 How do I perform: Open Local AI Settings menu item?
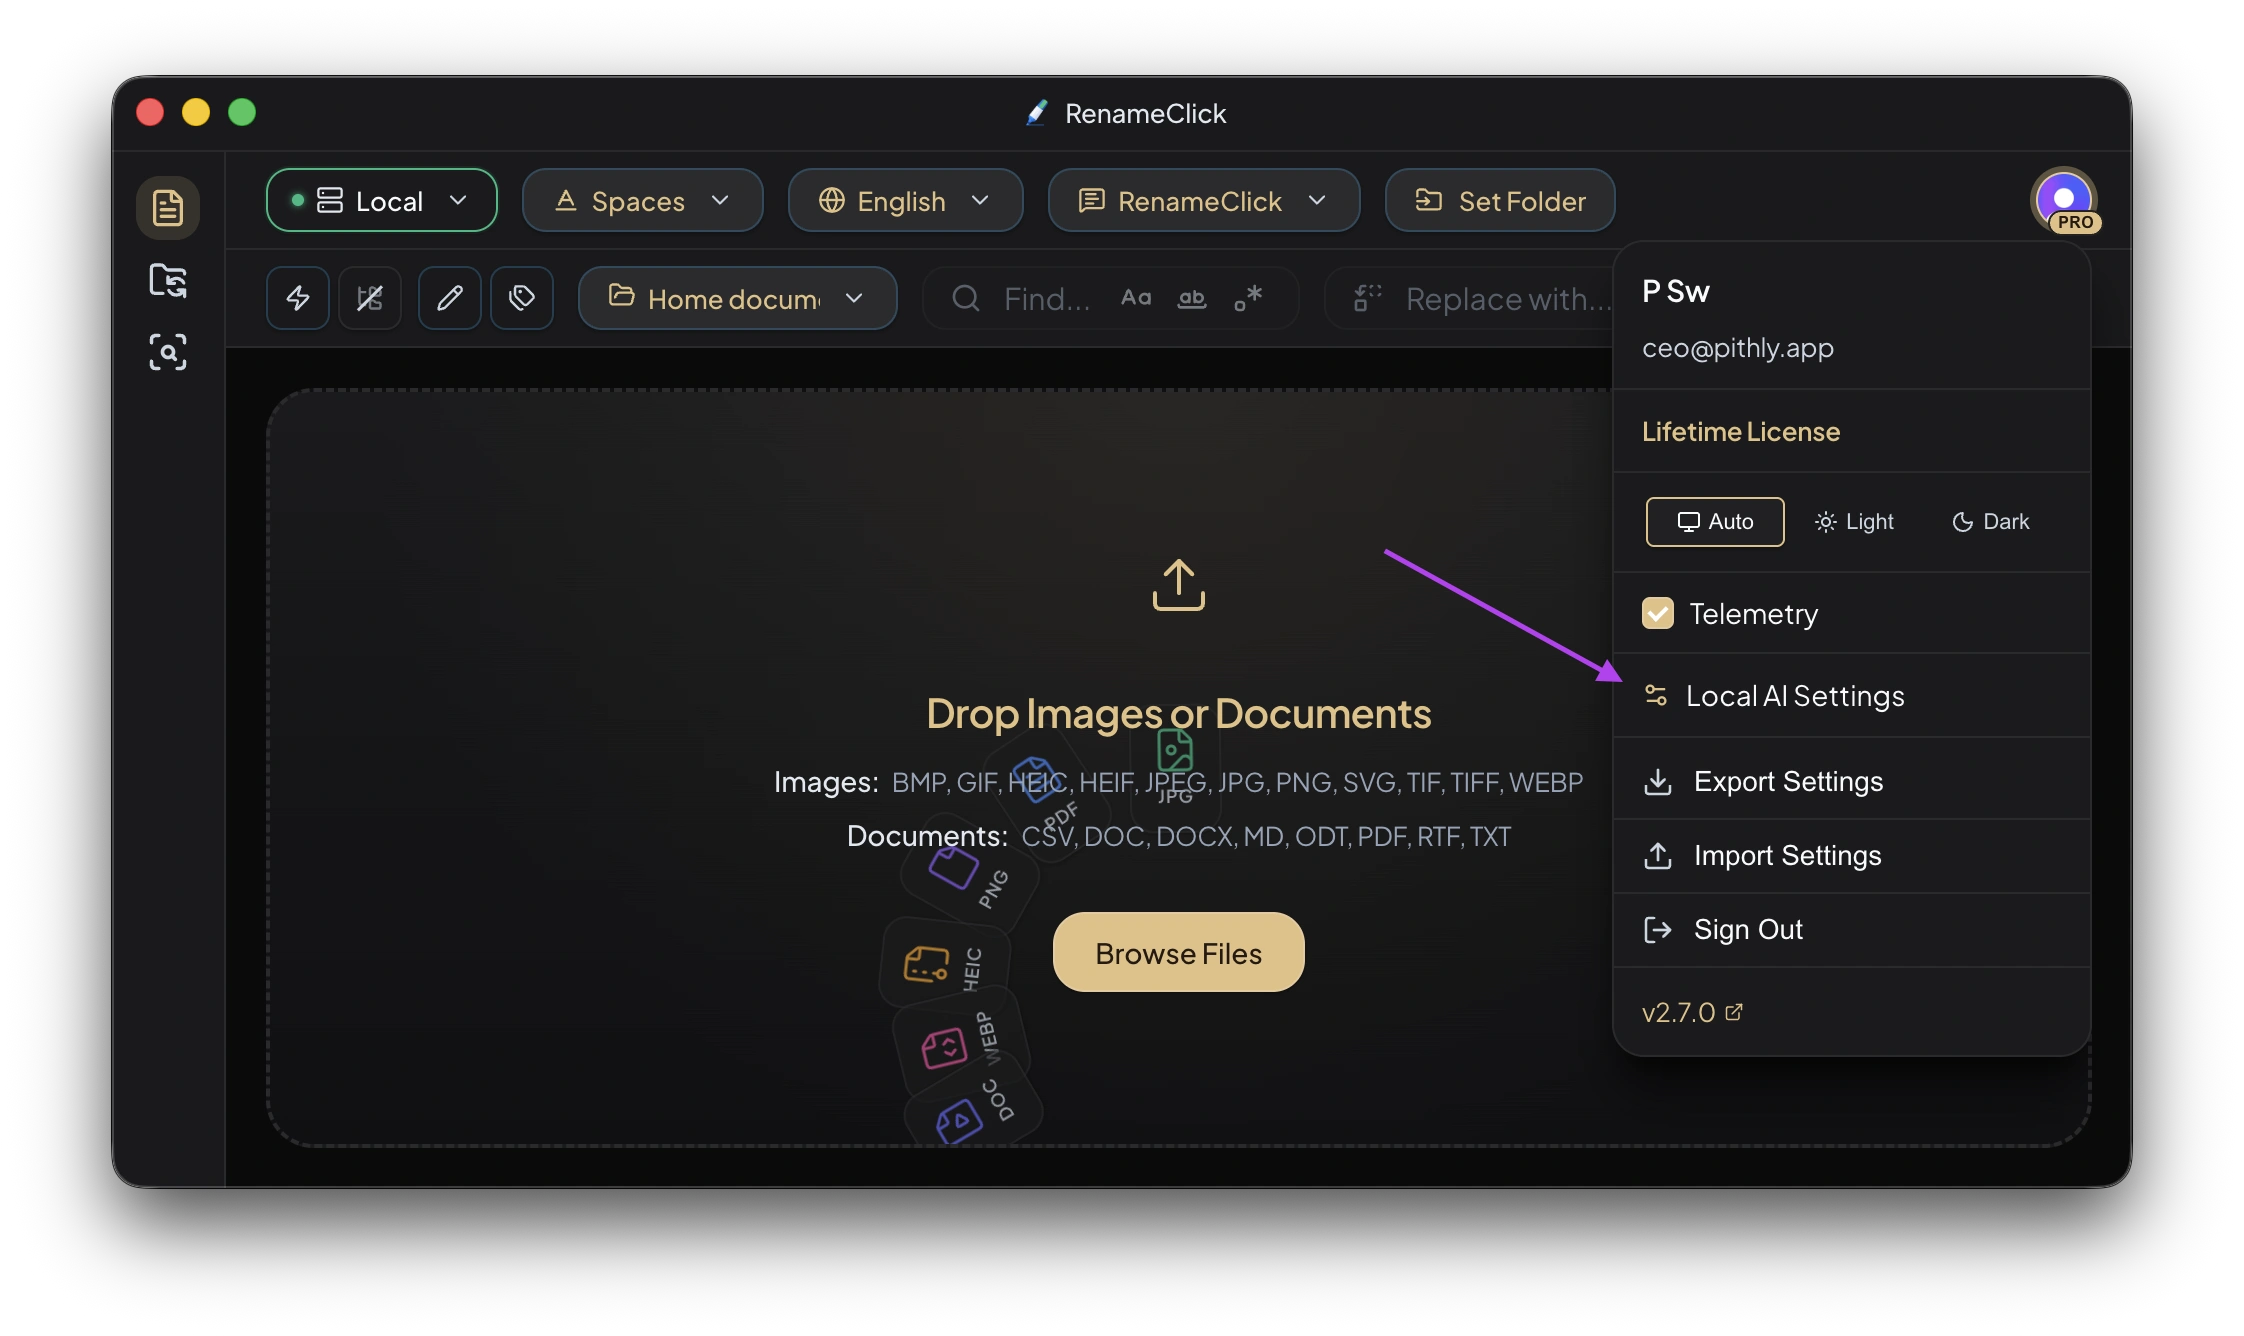click(x=1794, y=696)
